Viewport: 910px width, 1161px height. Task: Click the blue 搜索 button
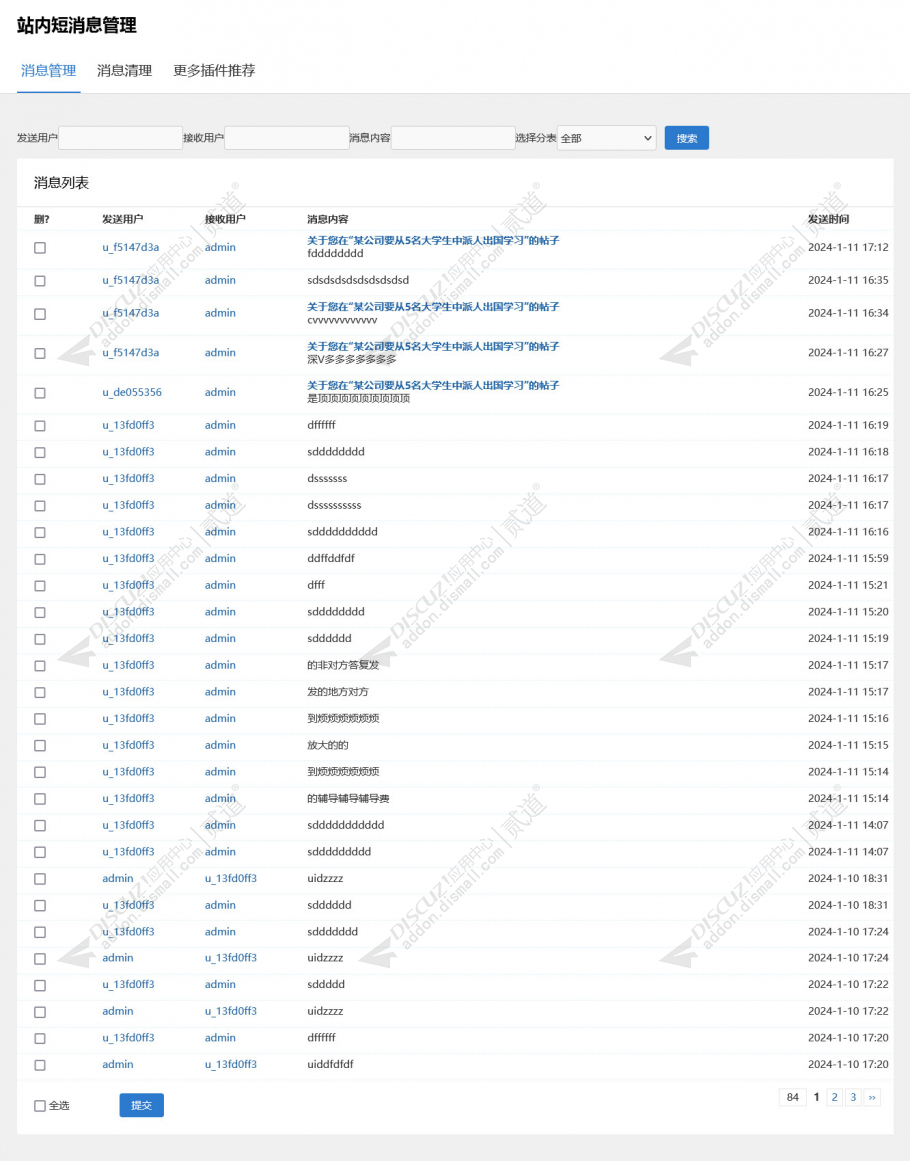coord(686,138)
